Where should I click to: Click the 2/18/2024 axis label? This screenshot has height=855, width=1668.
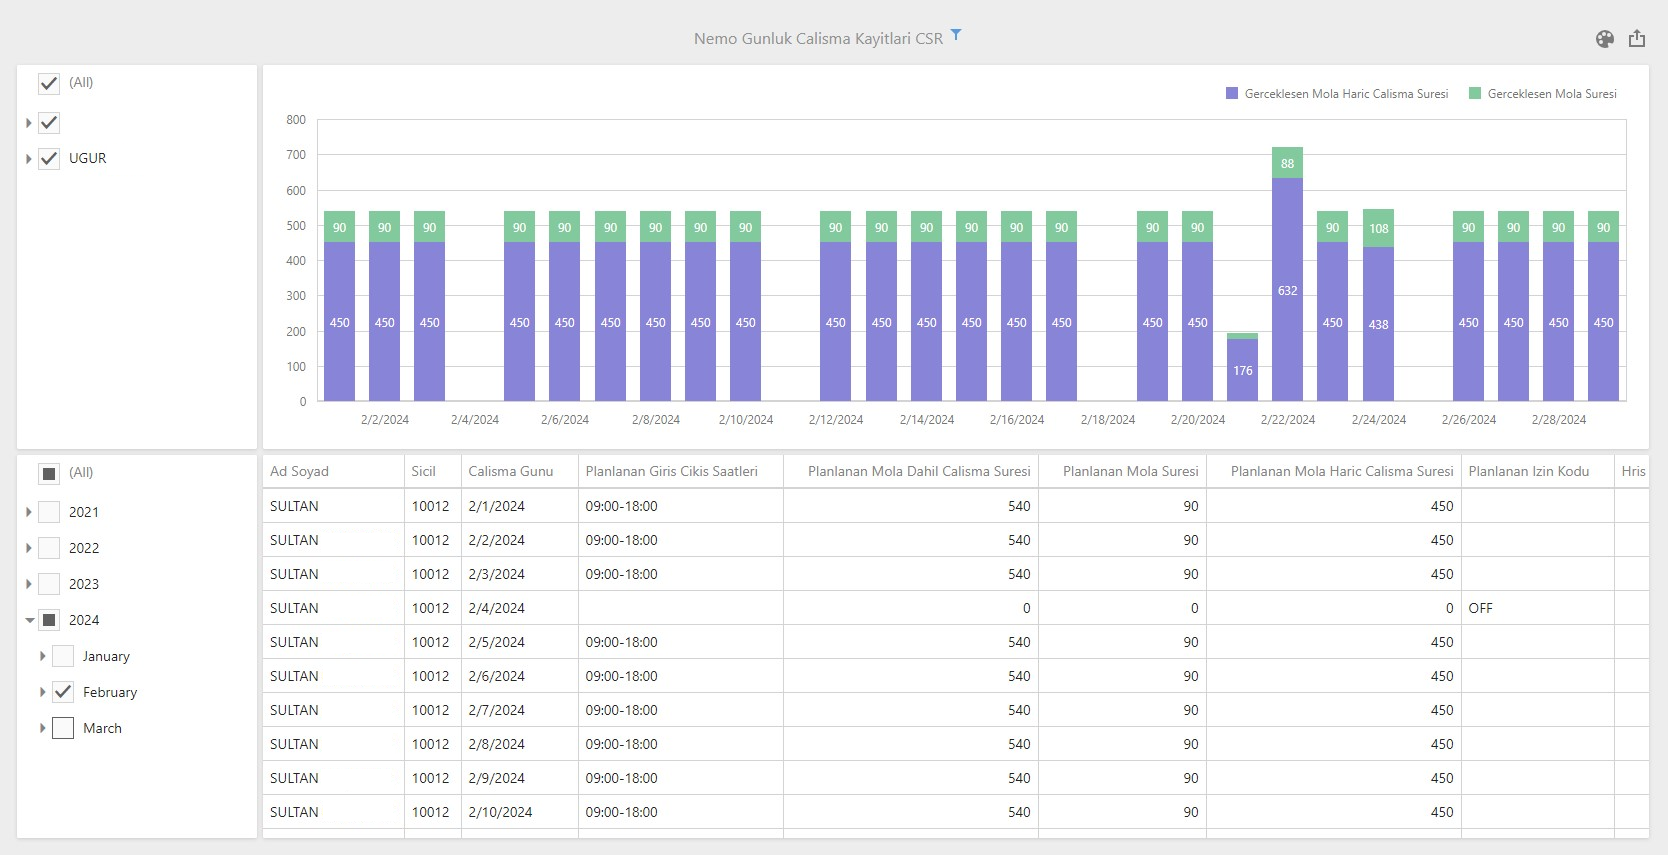click(1107, 420)
